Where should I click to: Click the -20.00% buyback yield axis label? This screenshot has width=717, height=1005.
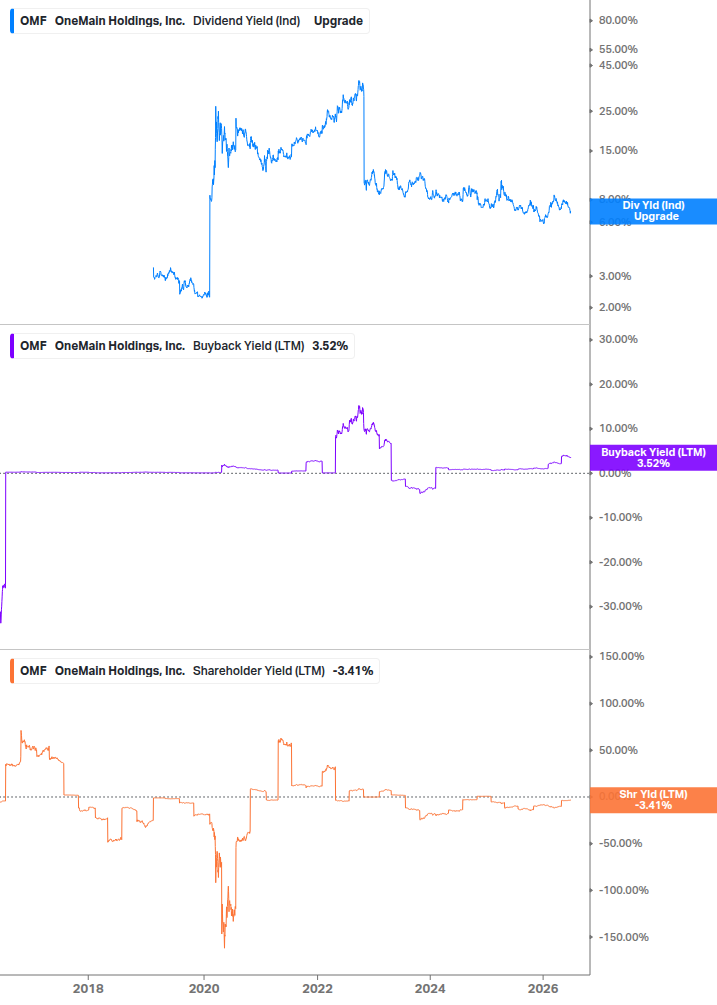(x=620, y=562)
